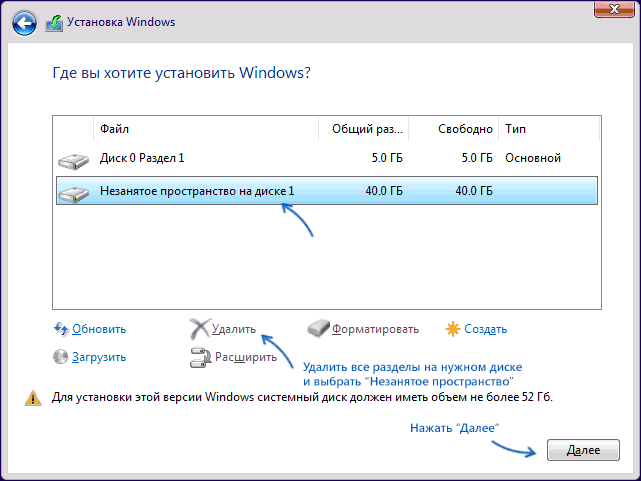Image resolution: width=641 pixels, height=481 pixels.
Task: Click the Далее button
Action: (x=583, y=450)
